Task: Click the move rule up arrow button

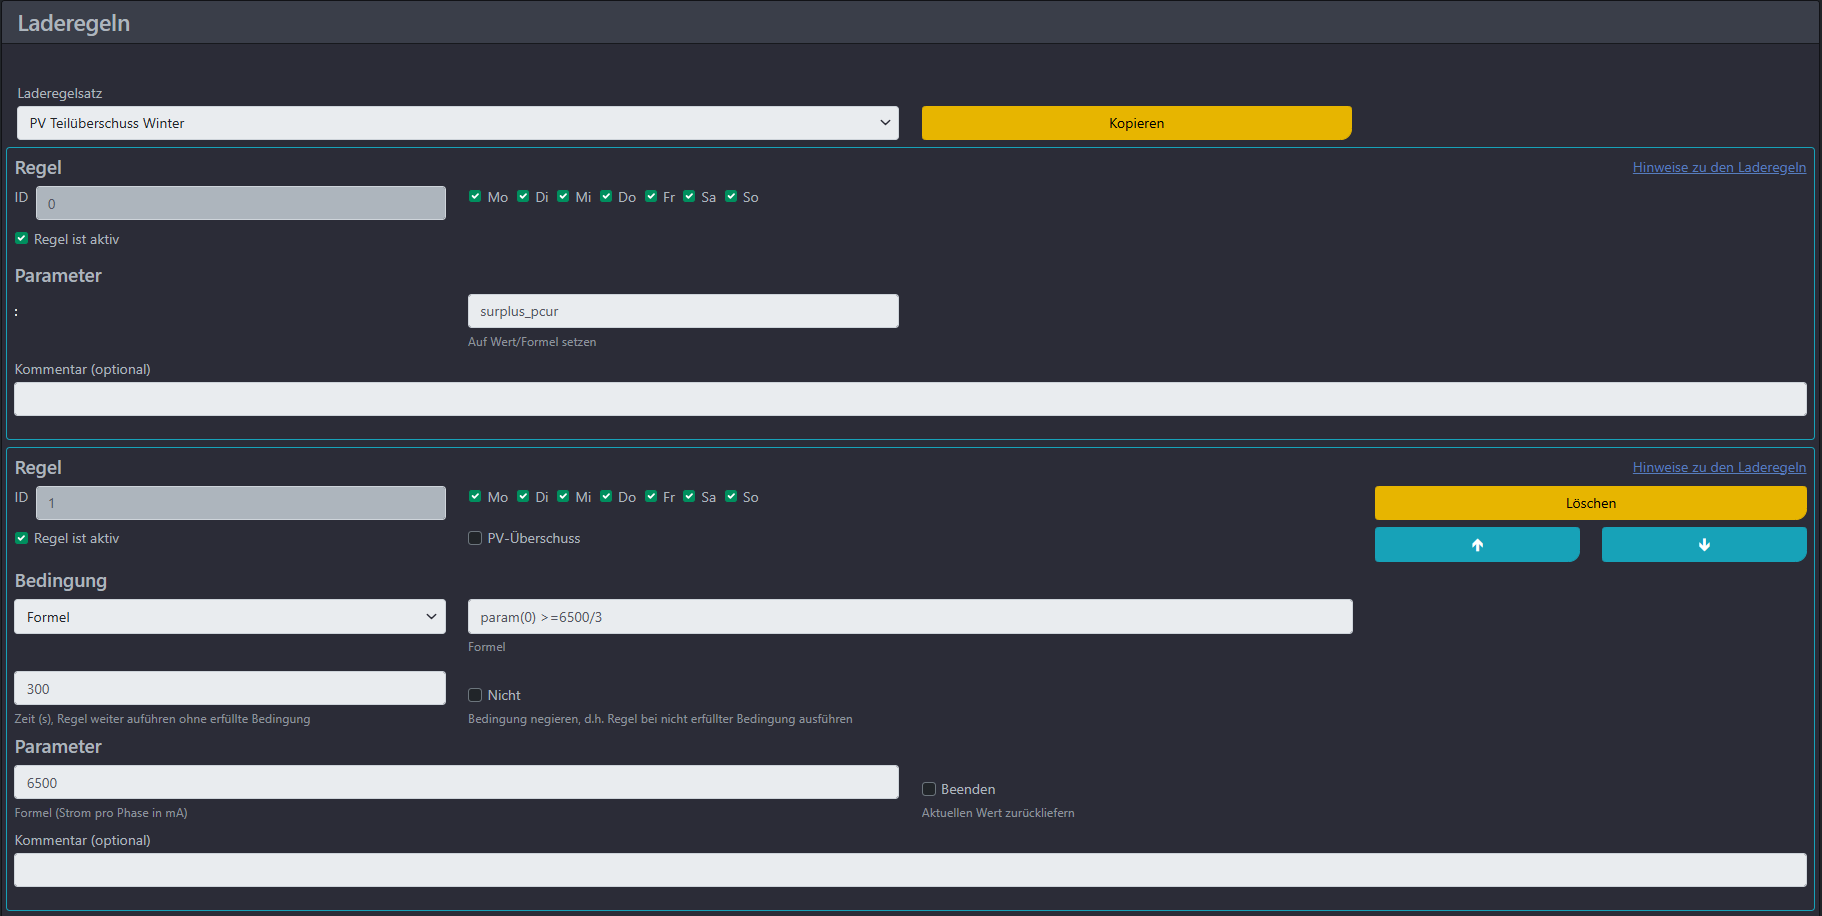Action: pyautogui.click(x=1476, y=545)
